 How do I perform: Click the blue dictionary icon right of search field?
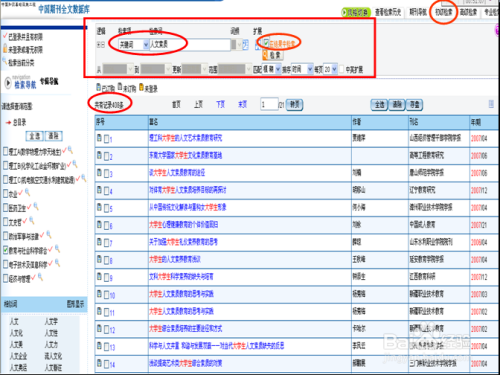[245, 45]
